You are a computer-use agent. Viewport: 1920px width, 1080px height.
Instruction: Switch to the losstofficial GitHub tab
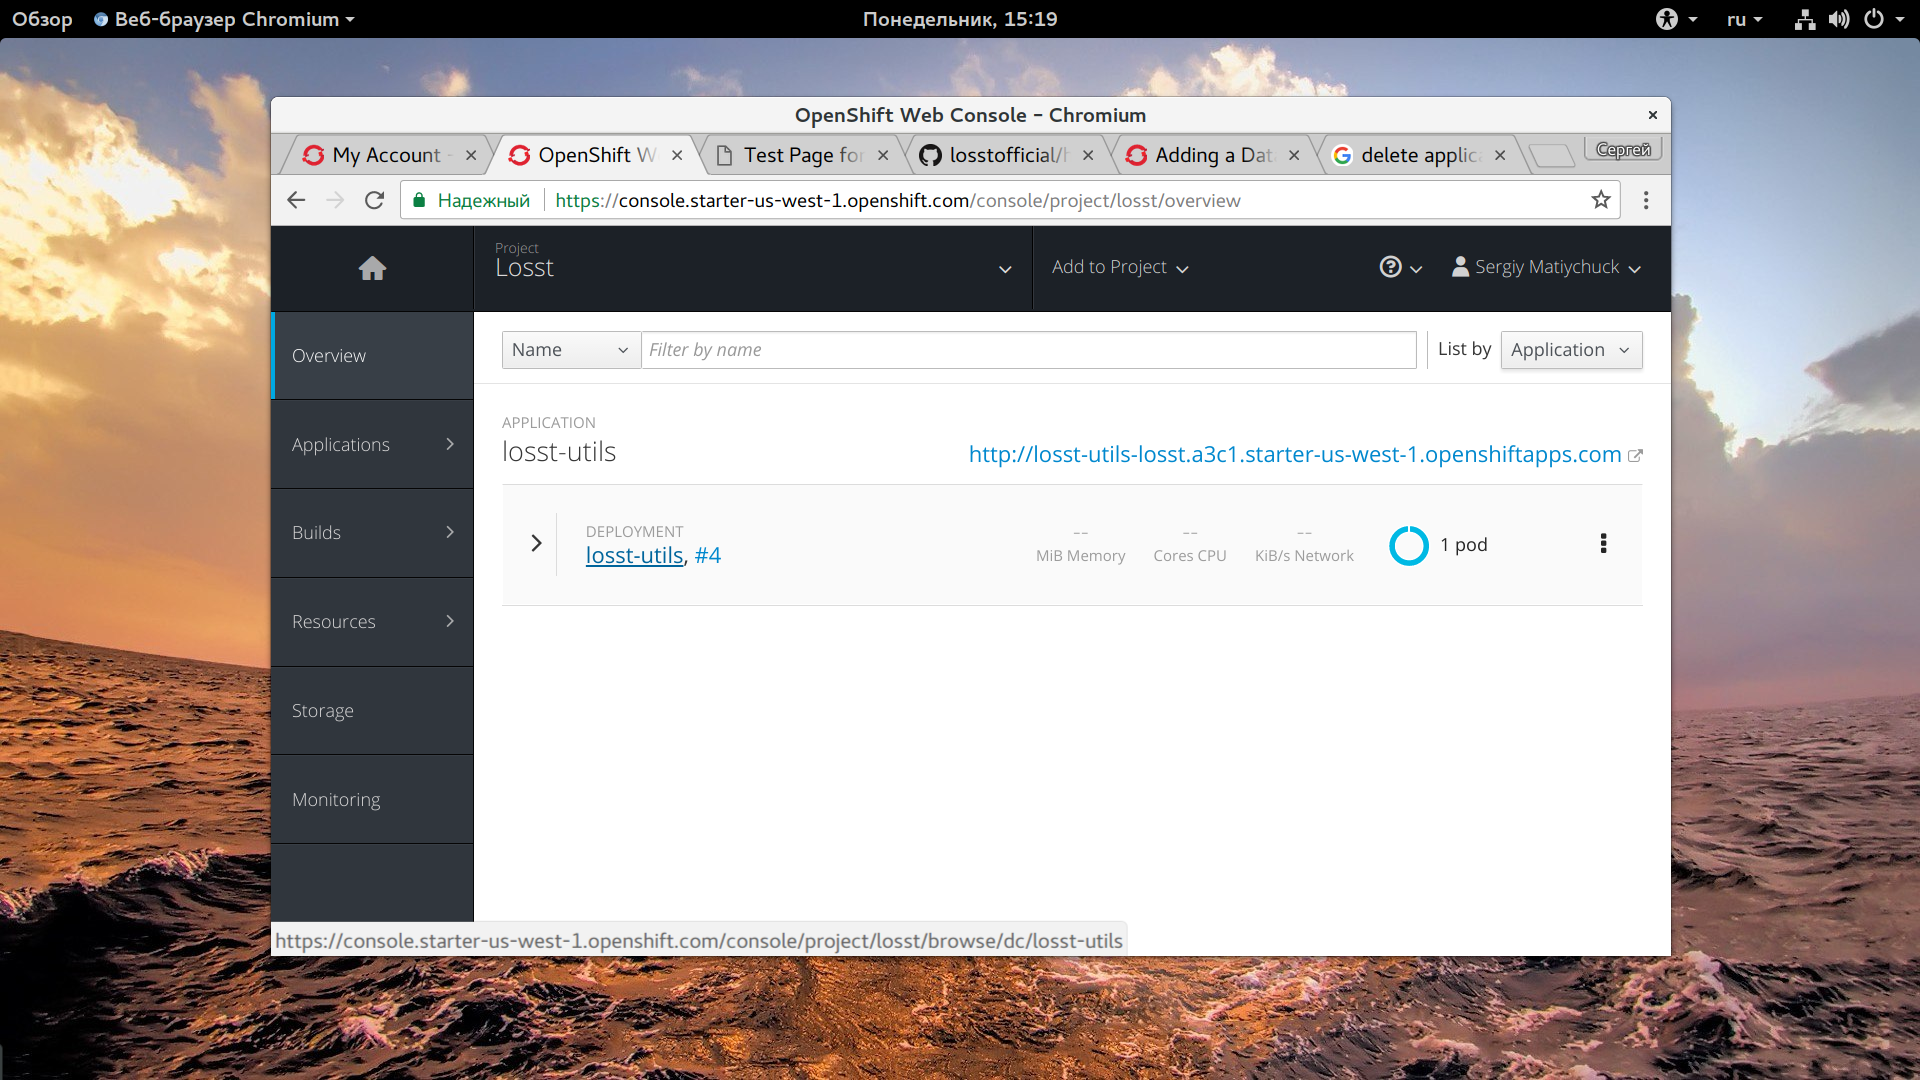[1005, 155]
